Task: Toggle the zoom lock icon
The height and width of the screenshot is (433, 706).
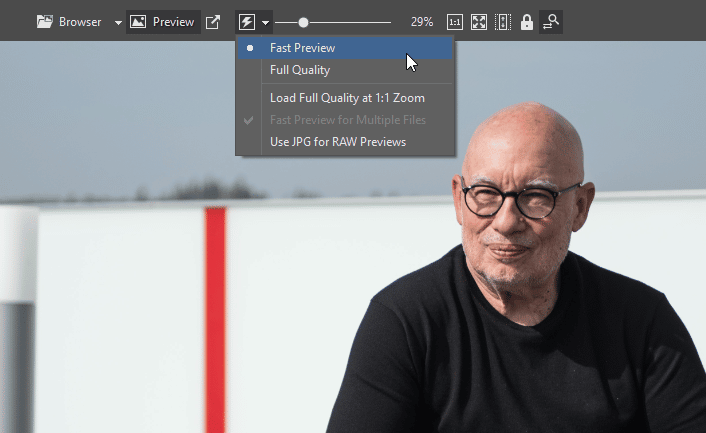Action: (x=526, y=22)
